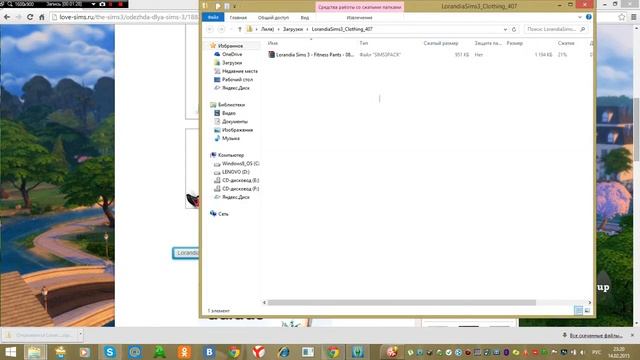This screenshot has width=640, height=360.
Task: Open Рабочий стол in the navigation pane
Action: (237, 80)
